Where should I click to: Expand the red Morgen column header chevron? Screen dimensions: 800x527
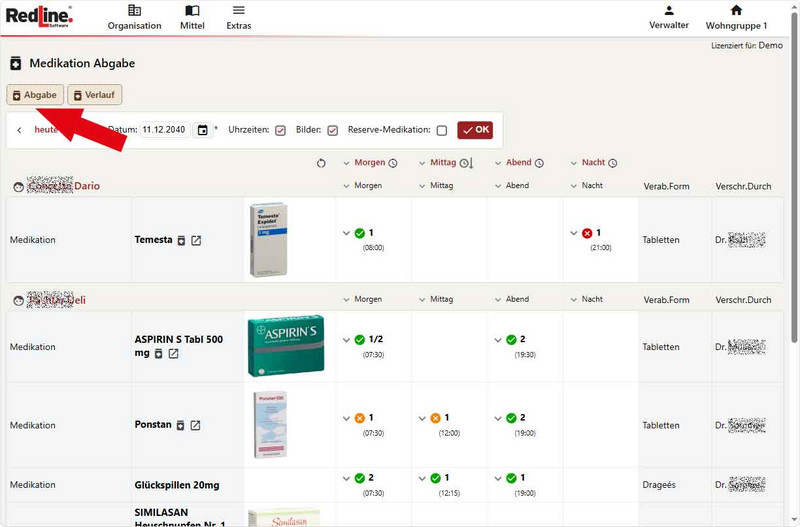coord(346,163)
